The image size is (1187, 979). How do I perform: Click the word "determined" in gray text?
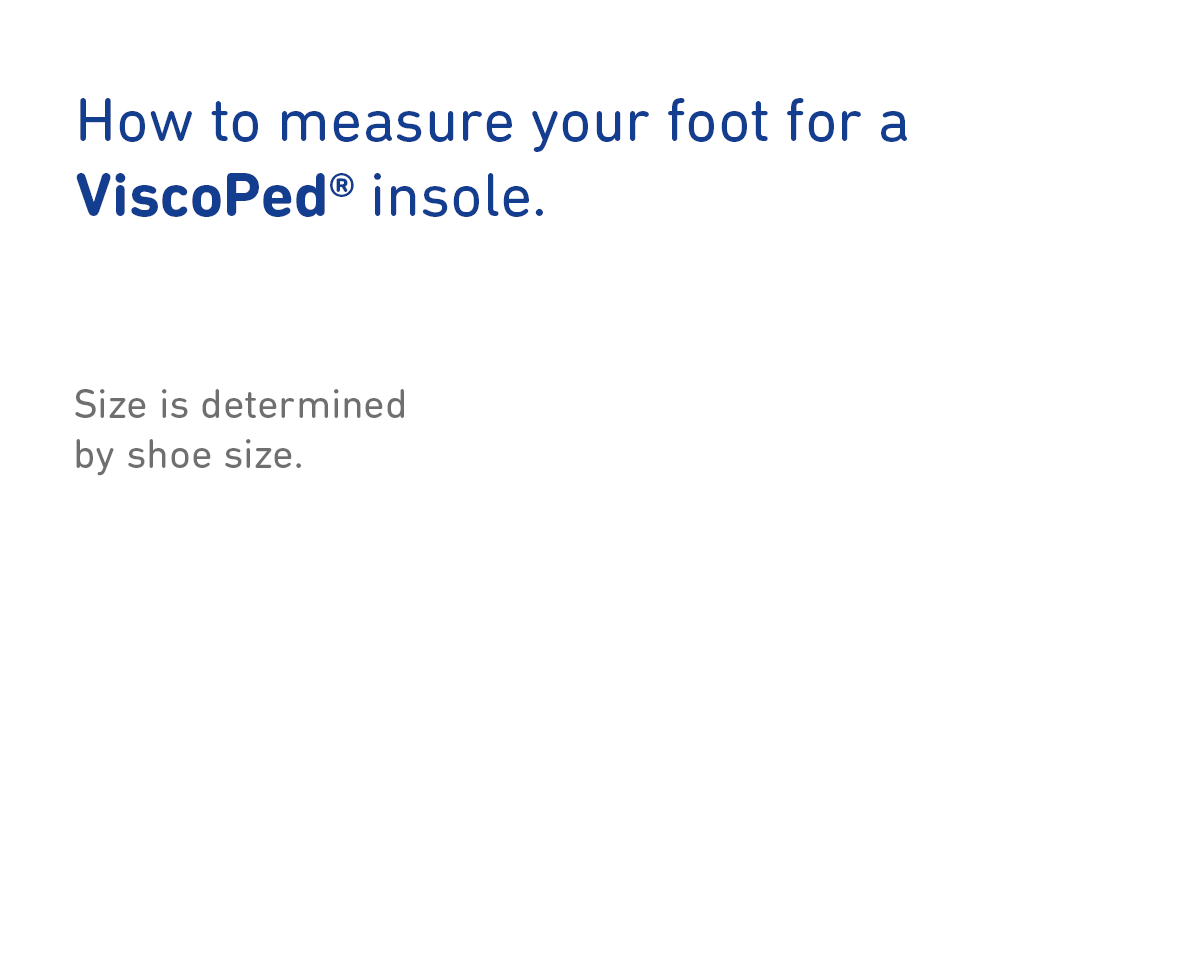coord(303,405)
